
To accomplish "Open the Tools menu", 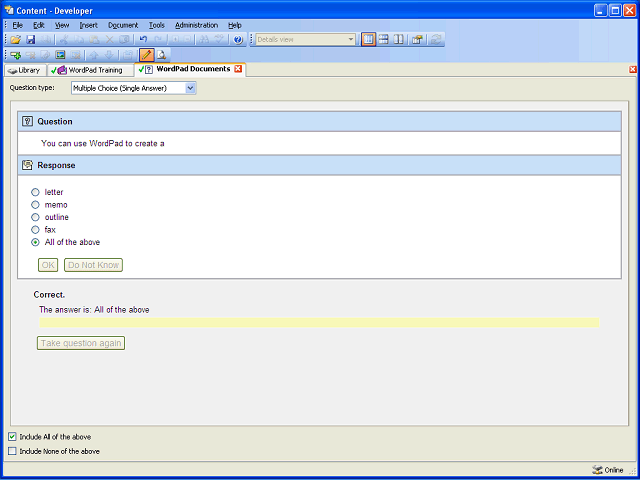I will (157, 25).
